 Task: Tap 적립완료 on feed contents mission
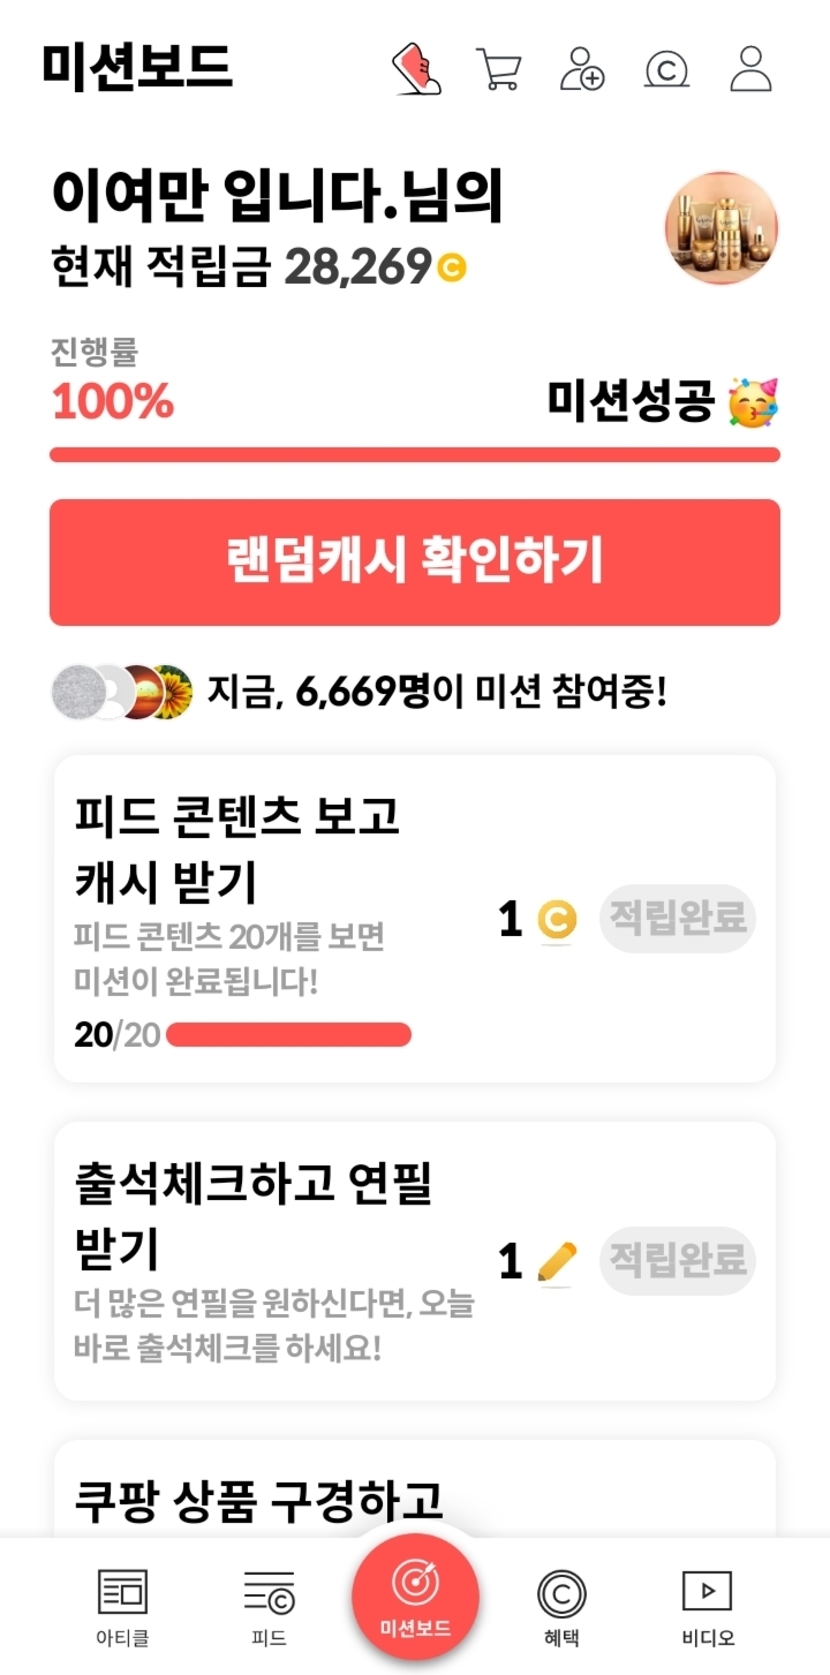677,917
